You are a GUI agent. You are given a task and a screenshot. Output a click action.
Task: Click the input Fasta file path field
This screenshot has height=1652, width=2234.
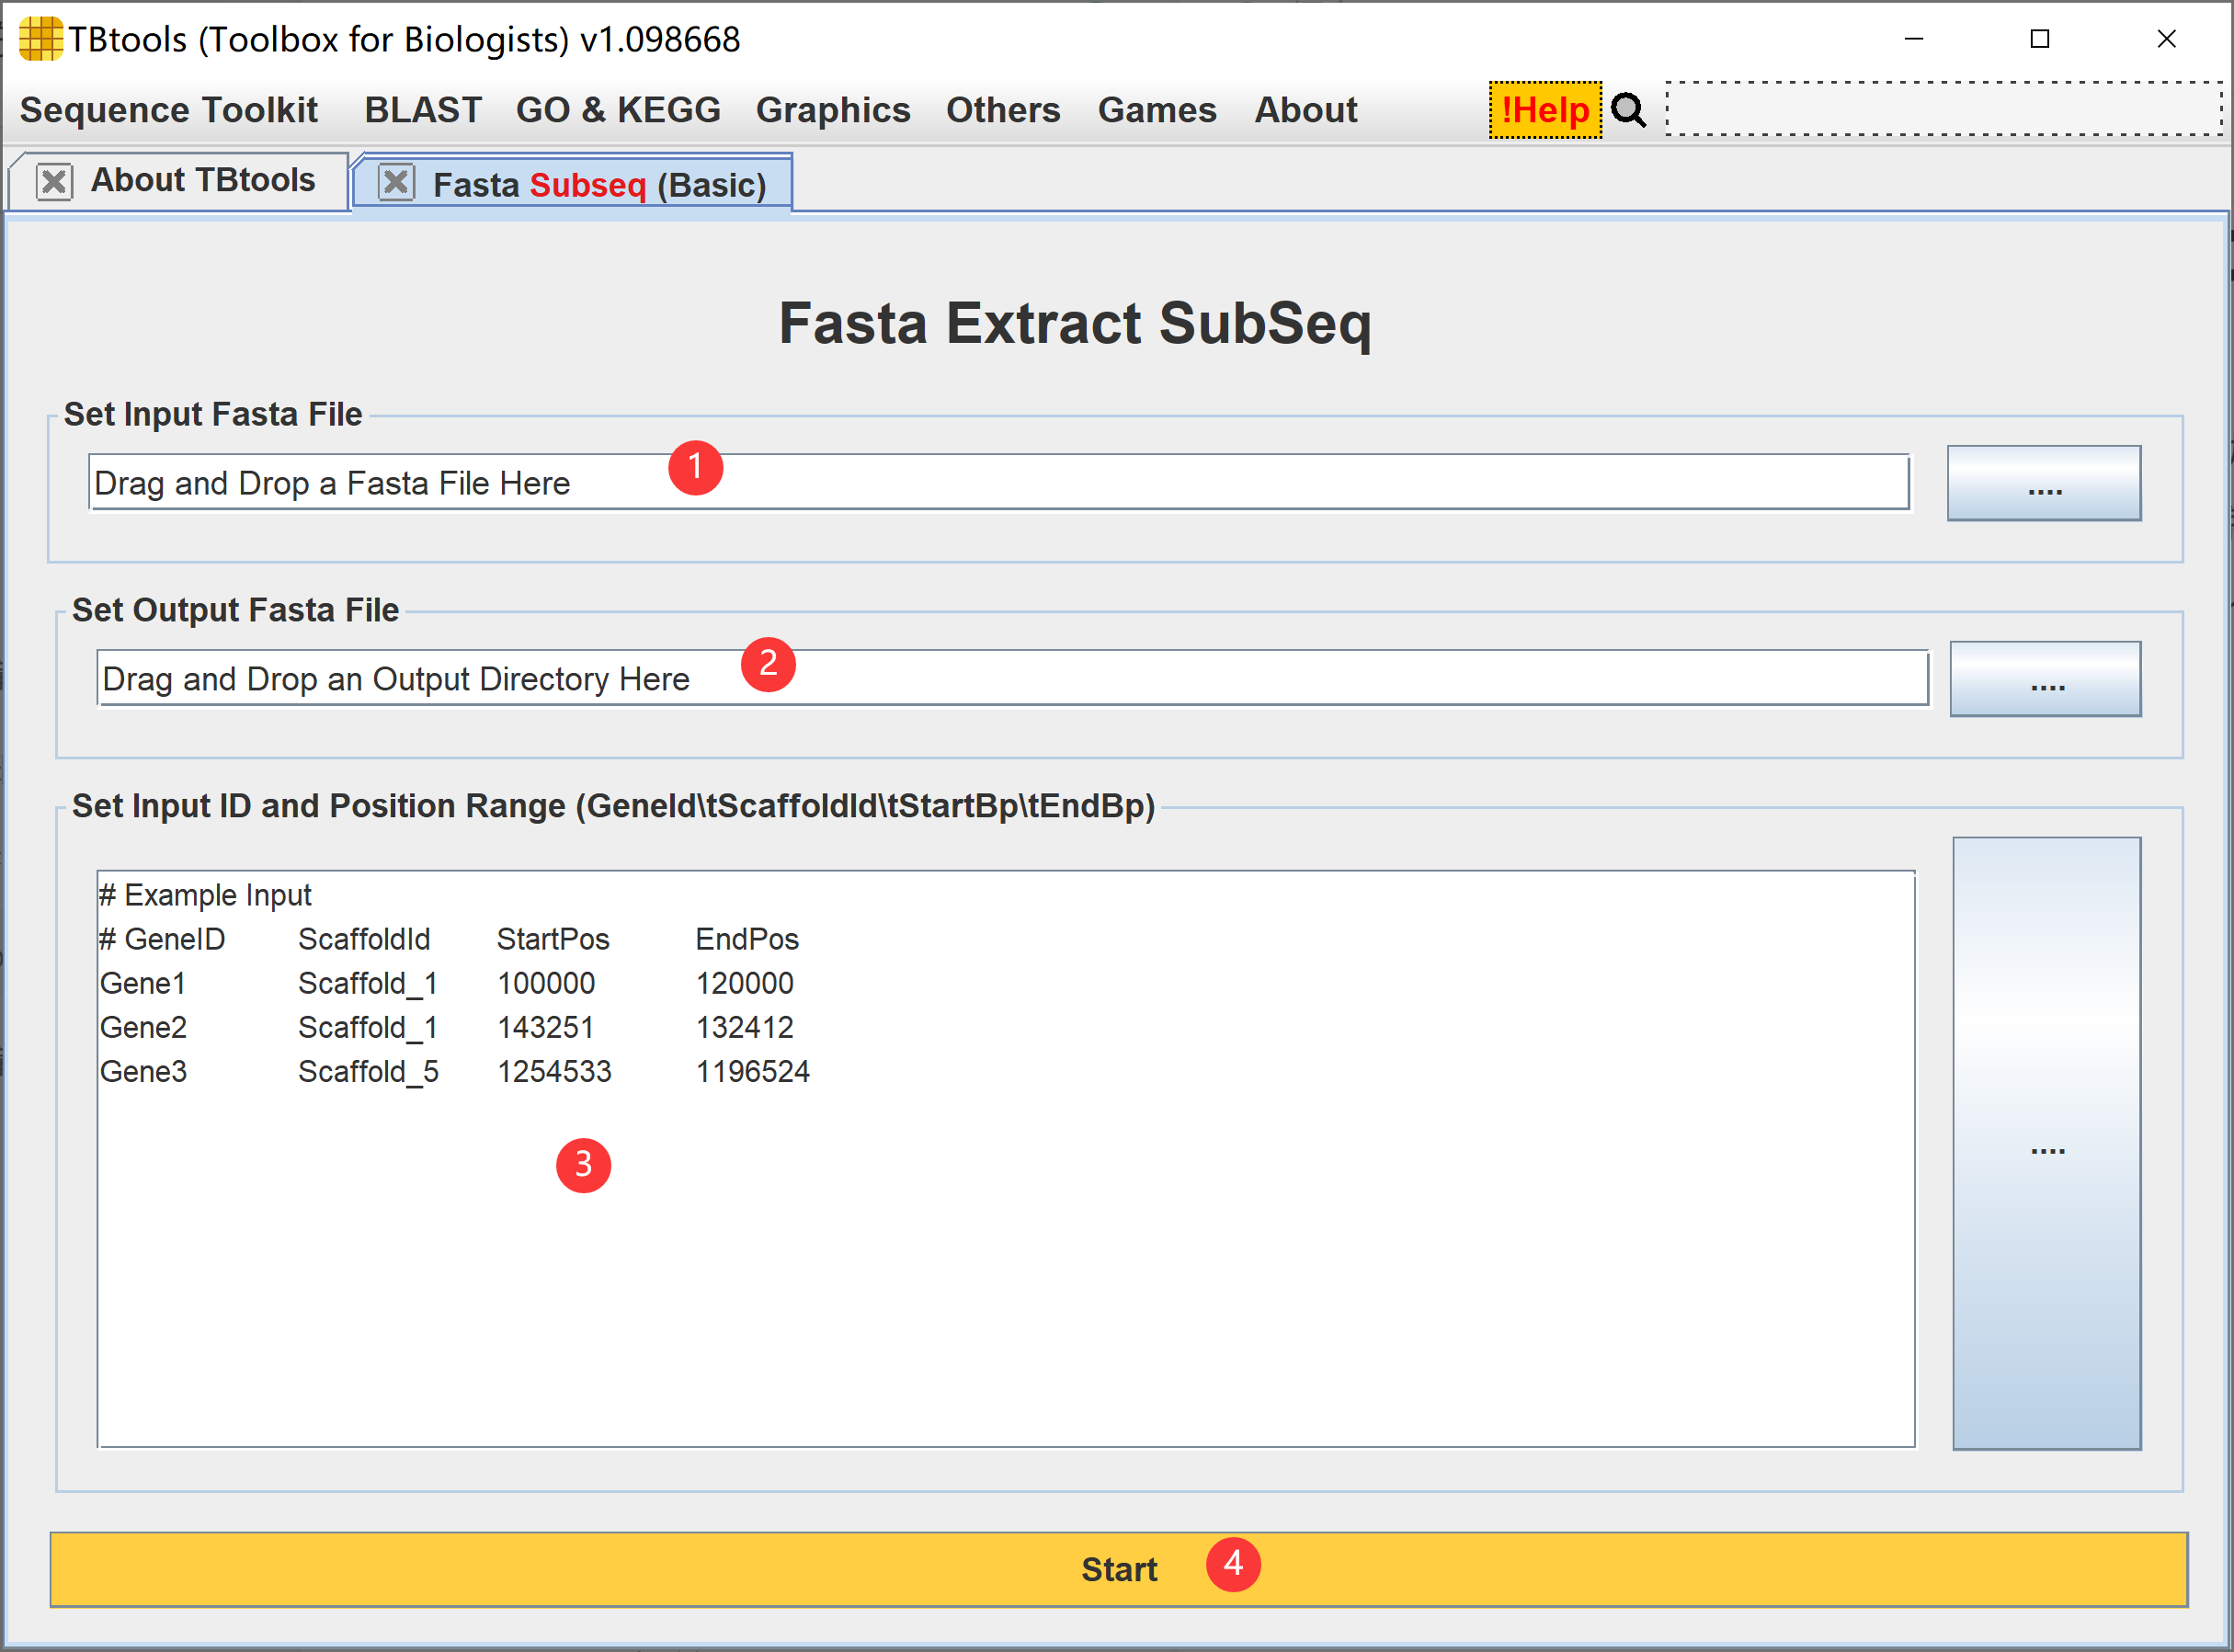pyautogui.click(x=999, y=482)
